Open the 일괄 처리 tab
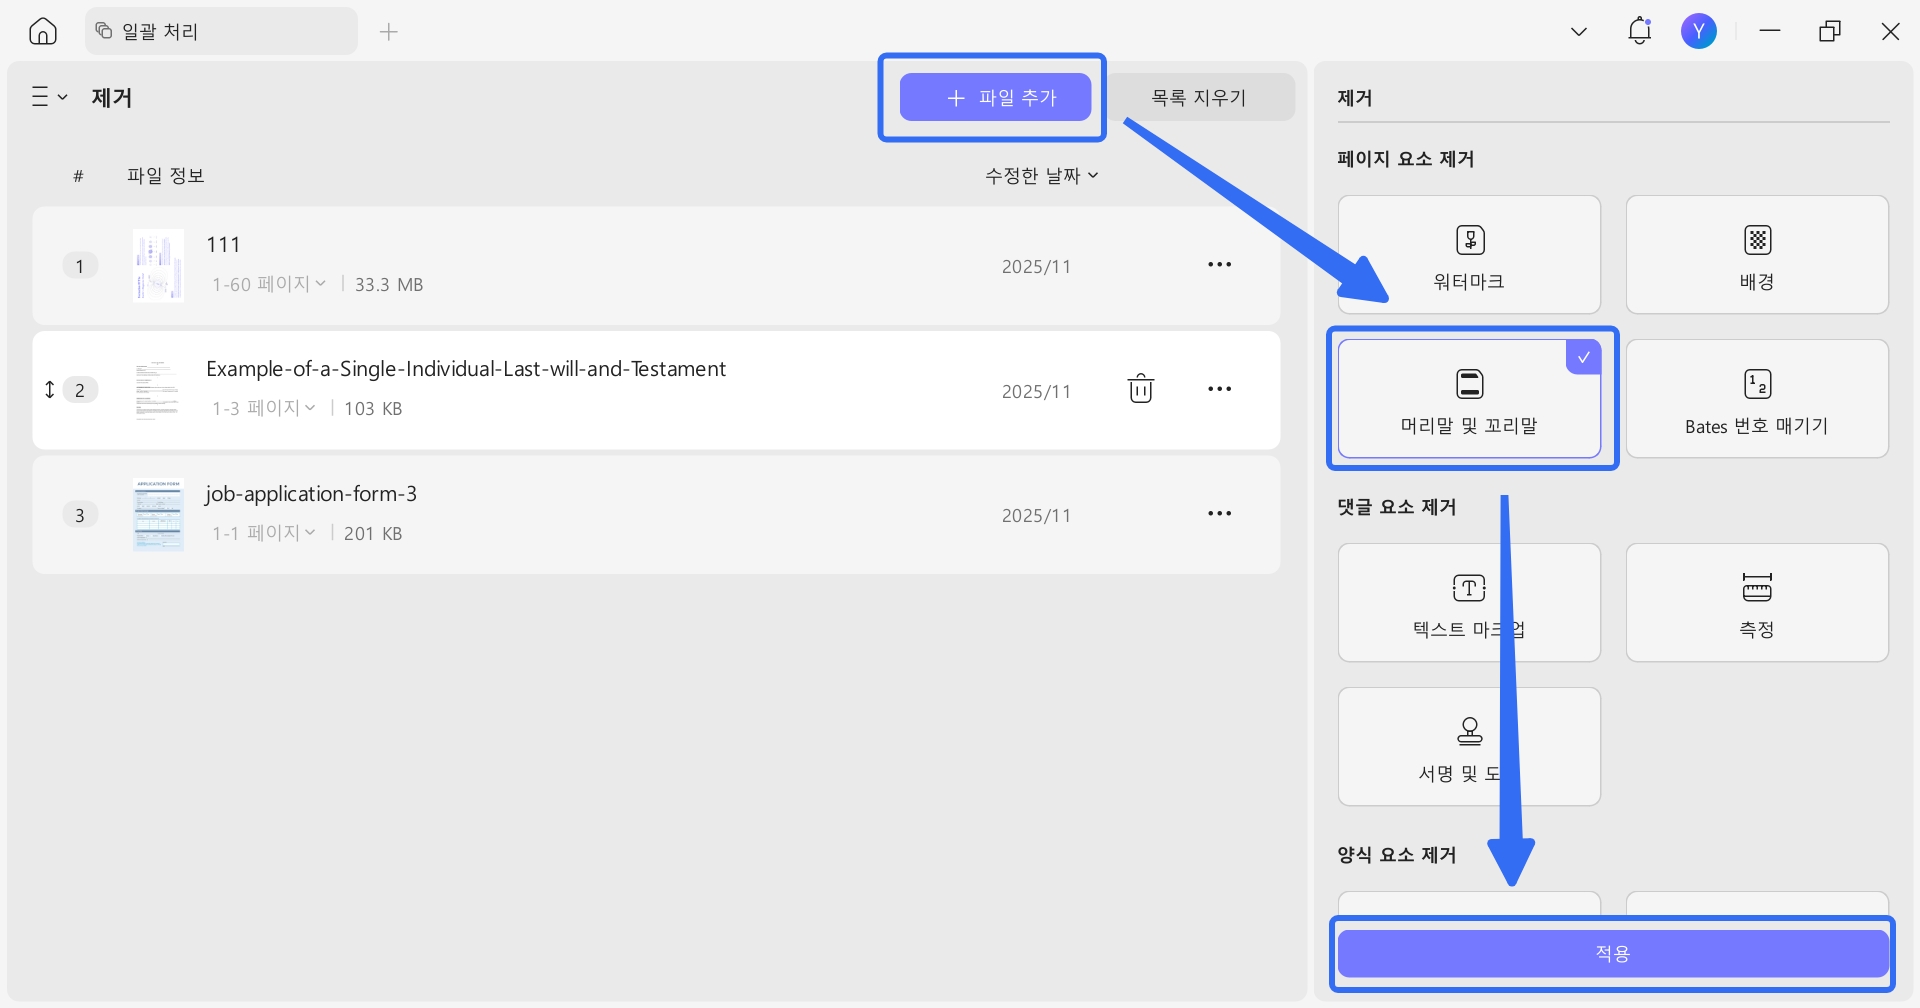This screenshot has height=1008, width=1920. 222,32
